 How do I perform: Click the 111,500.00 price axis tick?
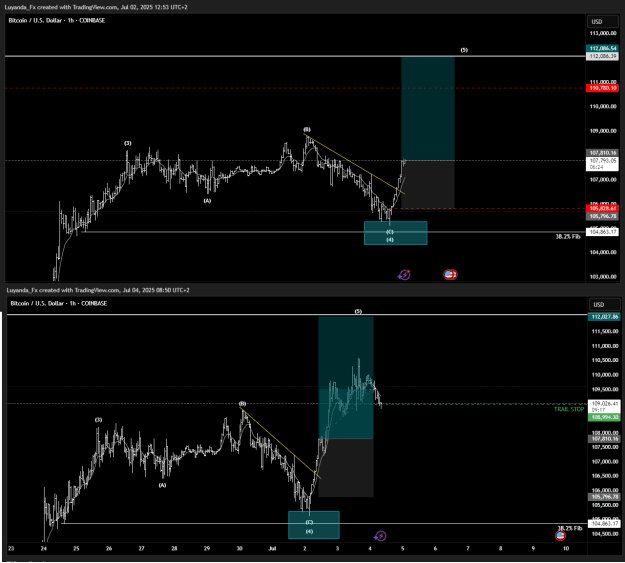click(x=605, y=331)
